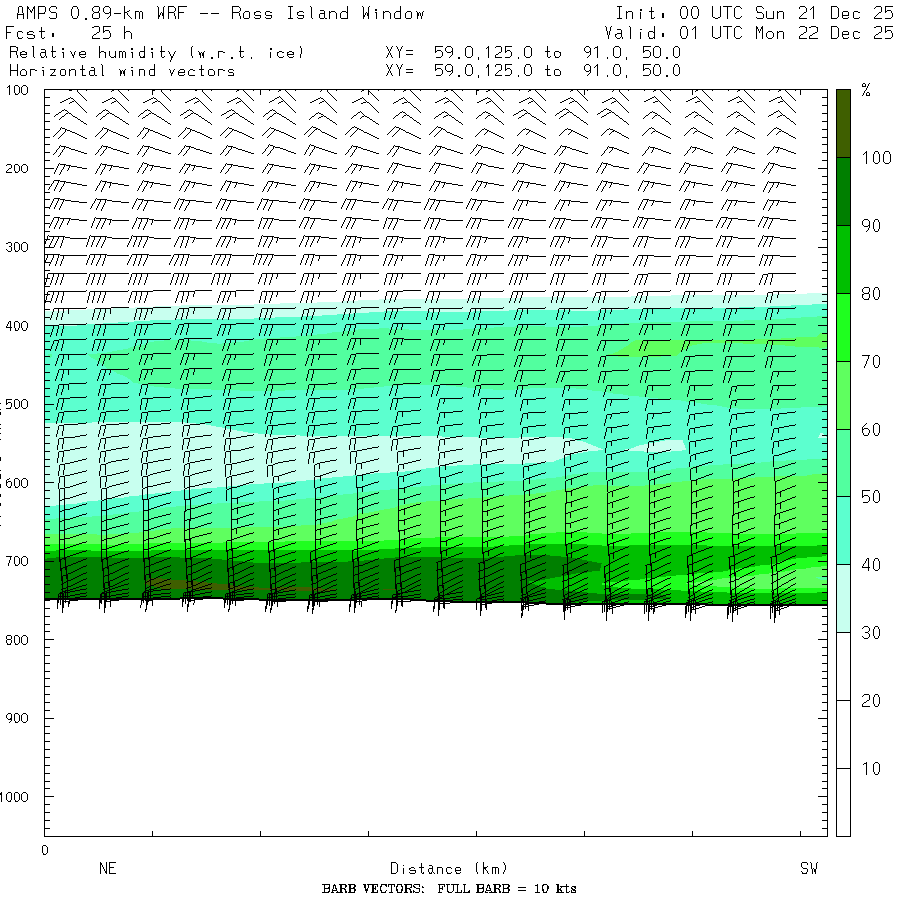
Task: Click the color bar label 50
Action: coord(871,497)
